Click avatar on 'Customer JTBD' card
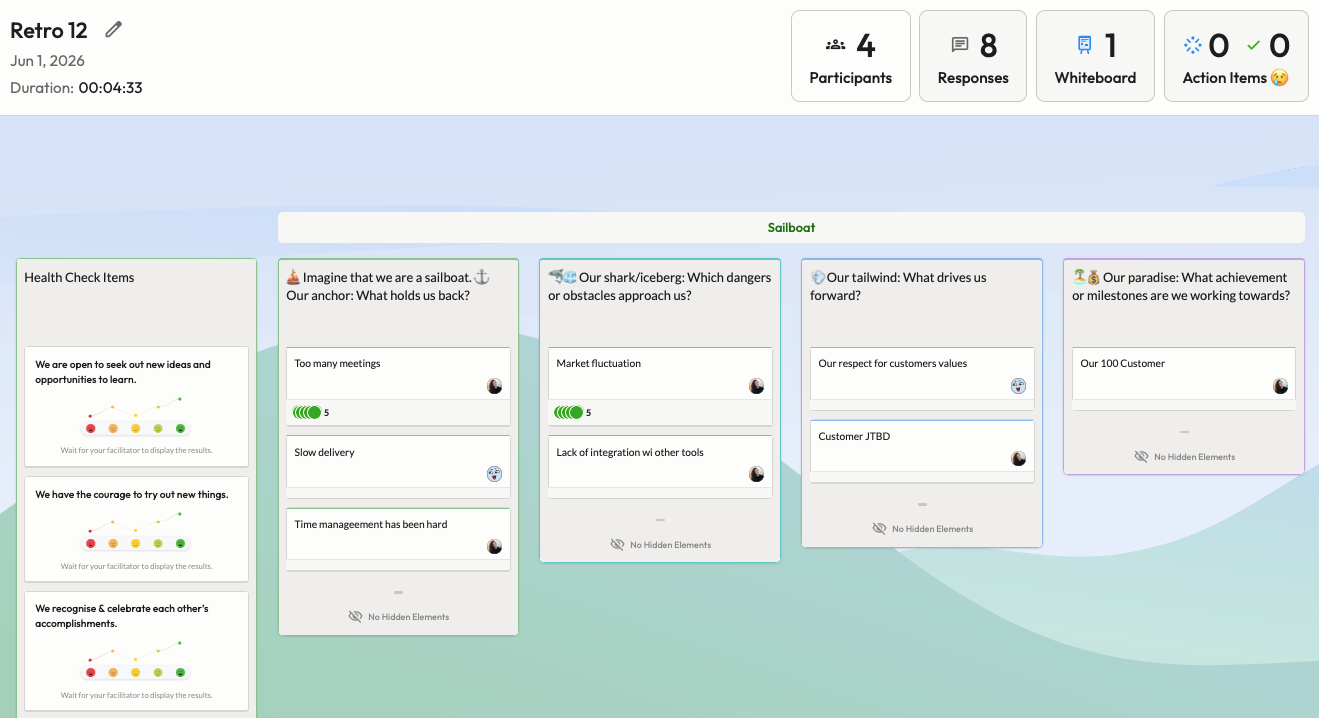This screenshot has height=718, width=1319. click(1018, 458)
